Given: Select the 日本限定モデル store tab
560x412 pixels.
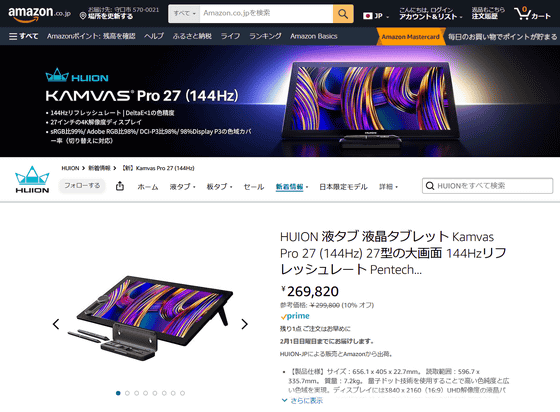Looking at the screenshot, I should pos(343,187).
